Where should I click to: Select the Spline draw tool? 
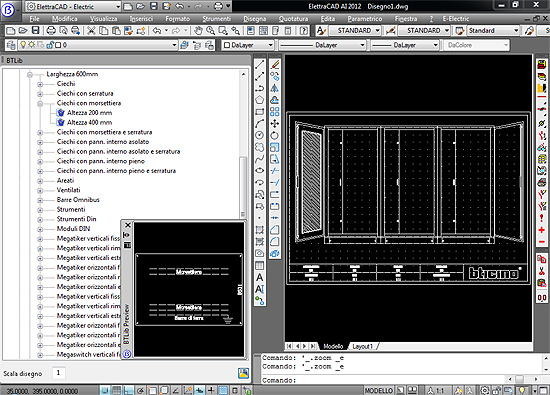[260, 159]
